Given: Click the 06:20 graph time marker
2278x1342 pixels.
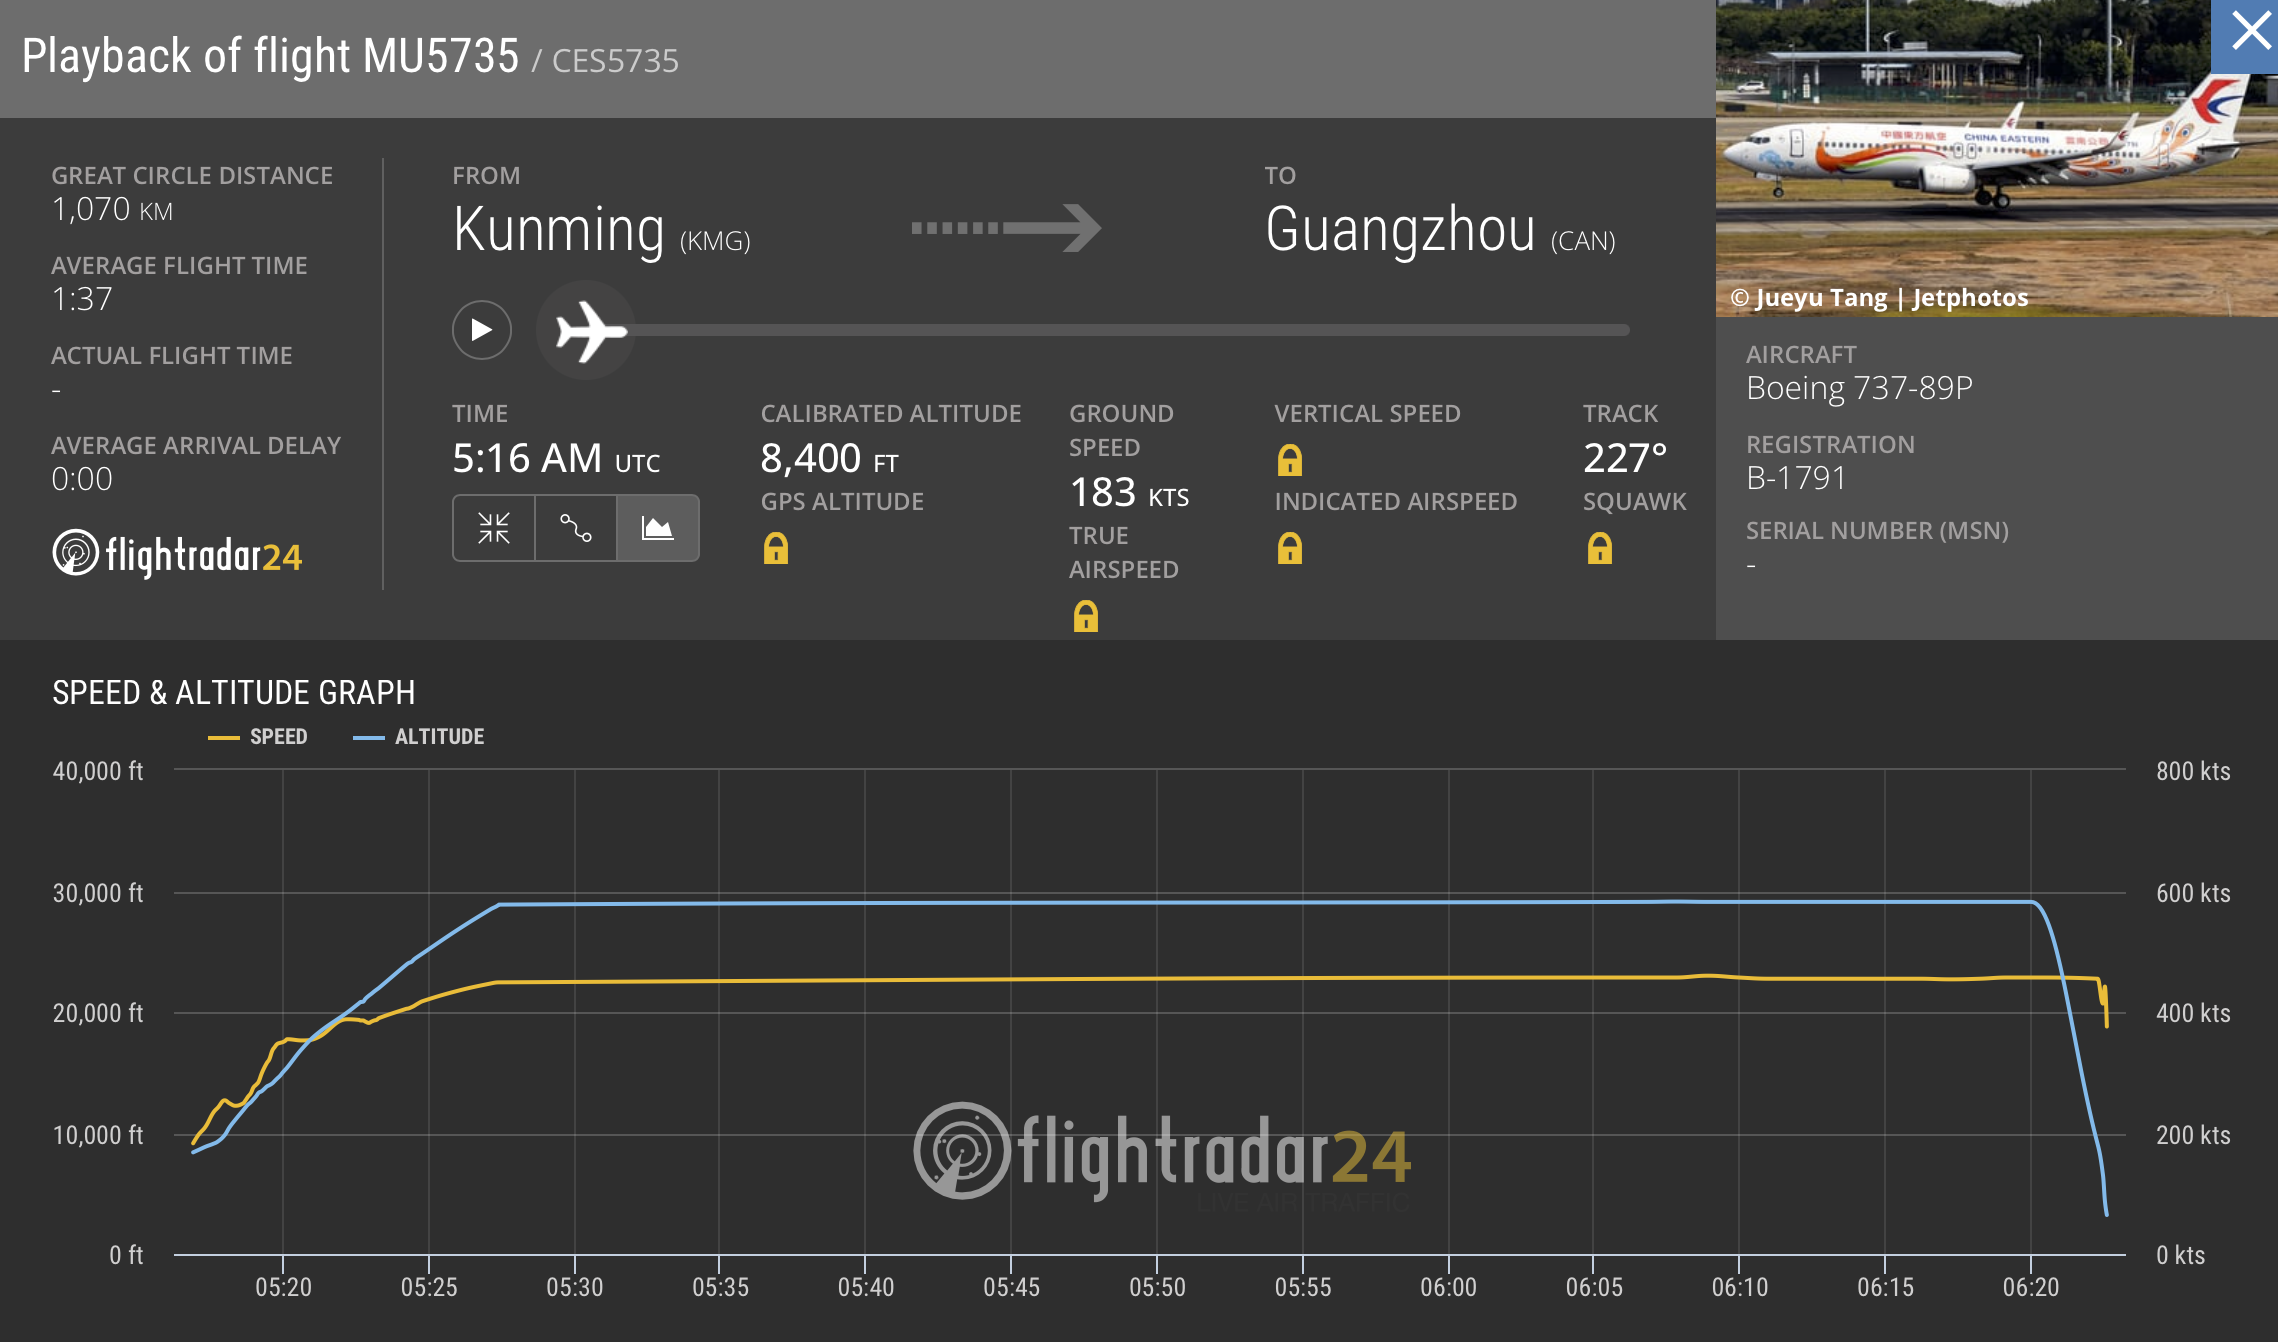Looking at the screenshot, I should coord(2031,1287).
